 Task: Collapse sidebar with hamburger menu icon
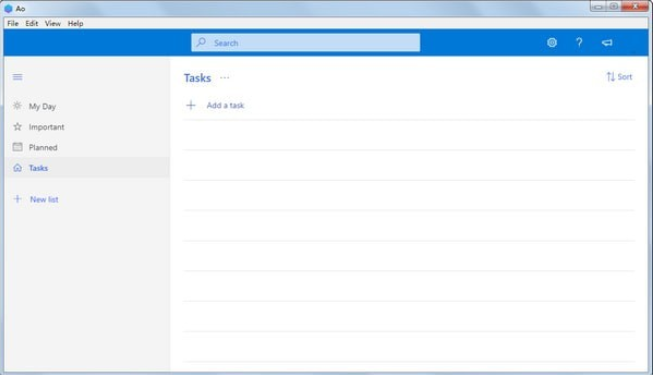coord(17,77)
